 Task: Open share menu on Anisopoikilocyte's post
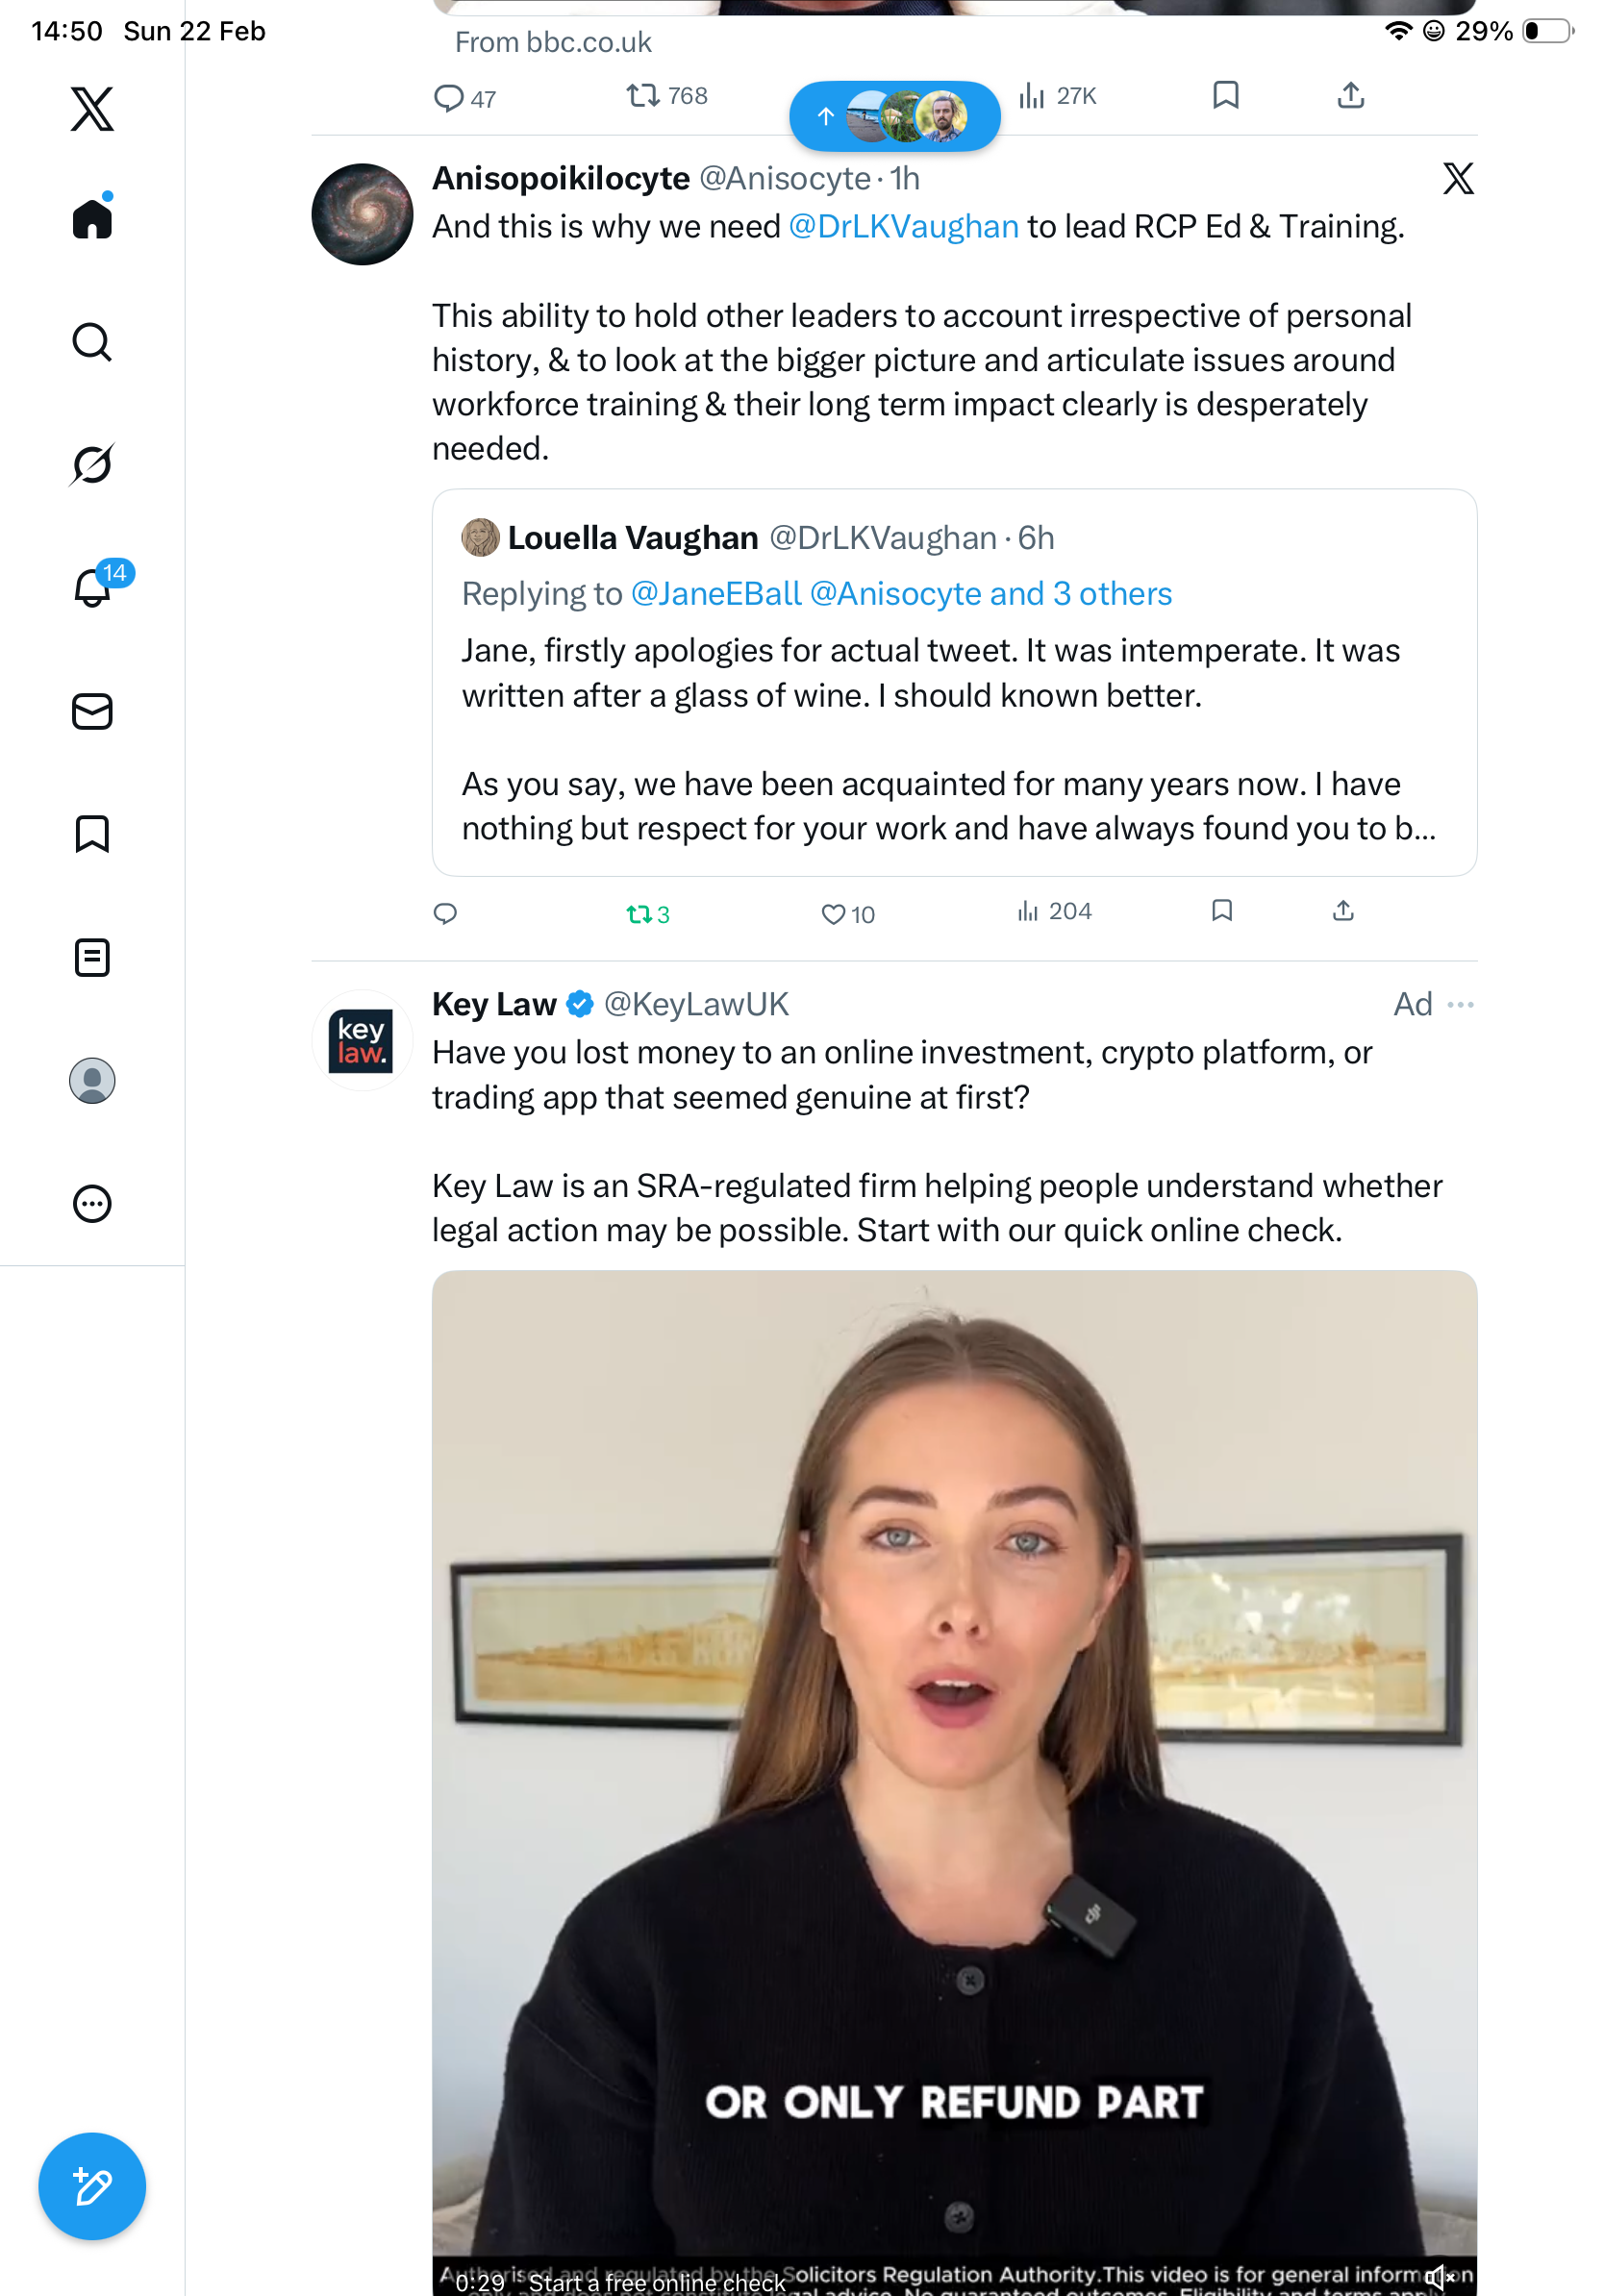1343,910
